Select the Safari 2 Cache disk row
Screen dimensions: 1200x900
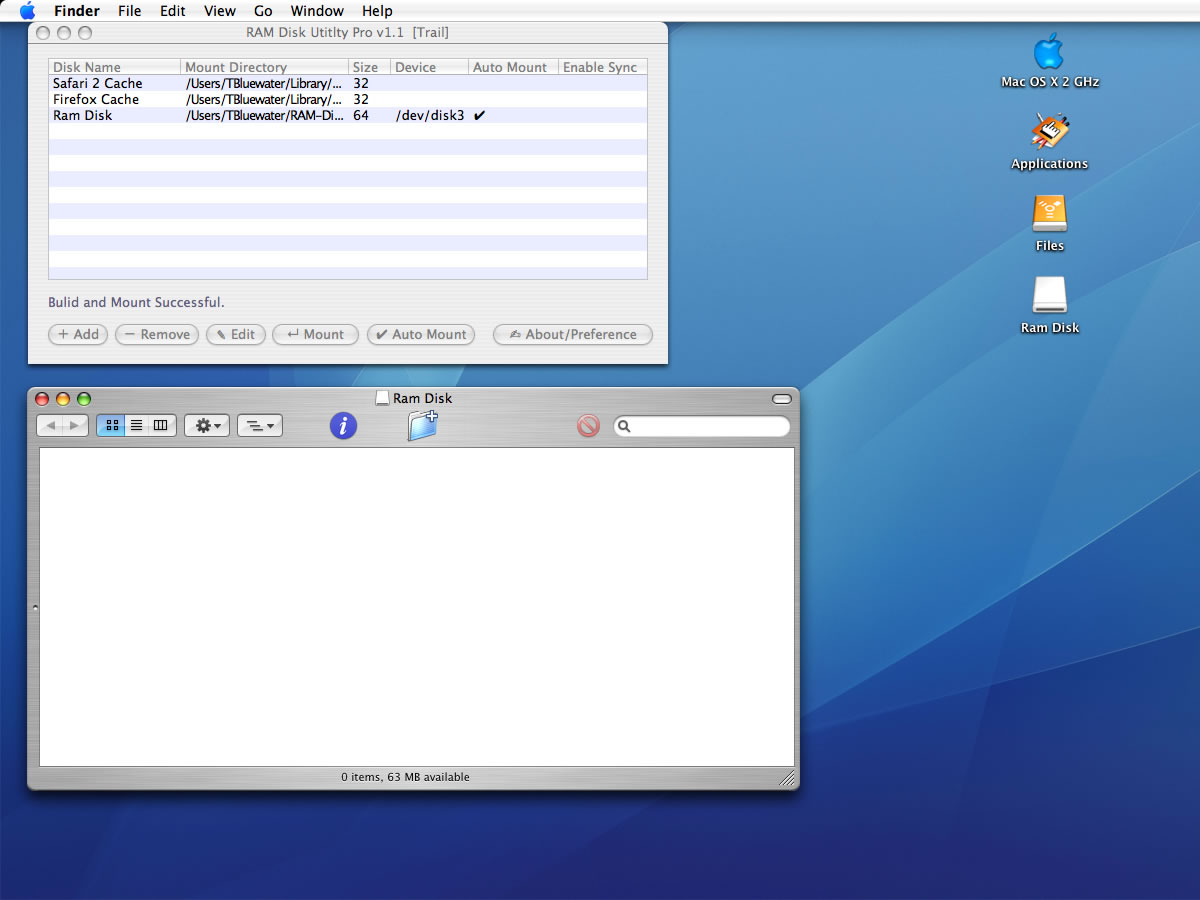(x=348, y=83)
